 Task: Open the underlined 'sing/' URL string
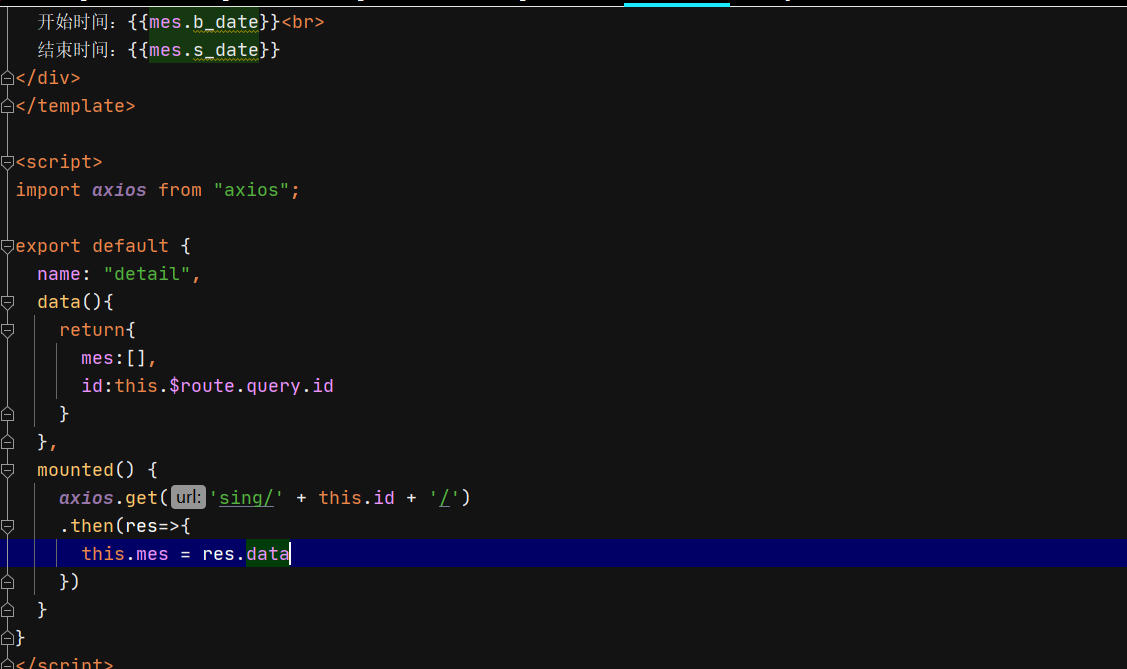tap(246, 498)
